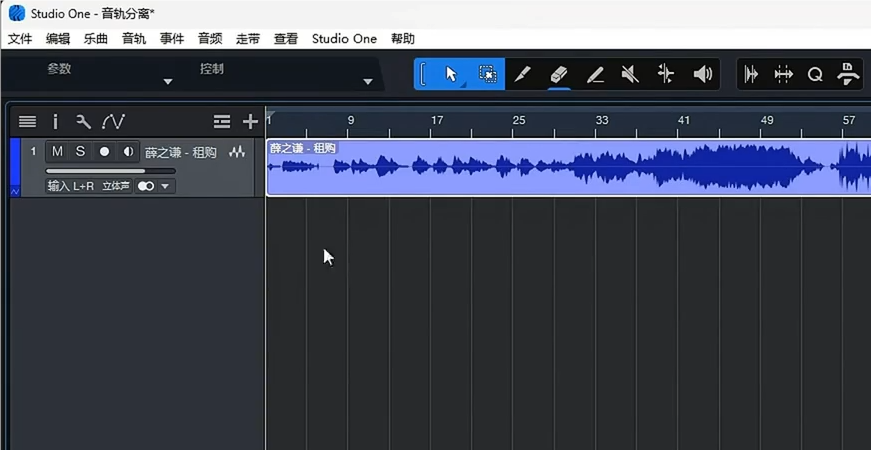This screenshot has width=871, height=450.
Task: Click bar 49 on the timeline ruler
Action: 767,120
